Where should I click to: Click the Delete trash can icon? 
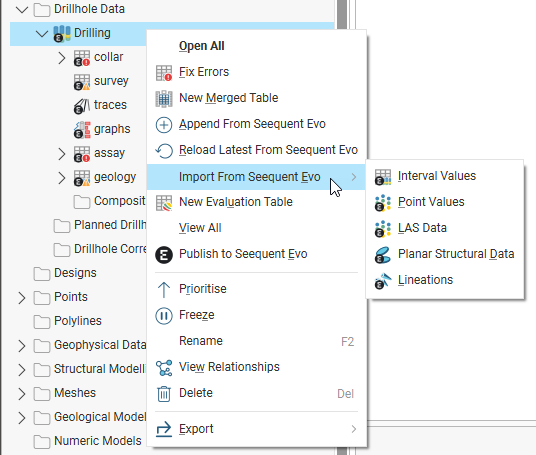164,394
